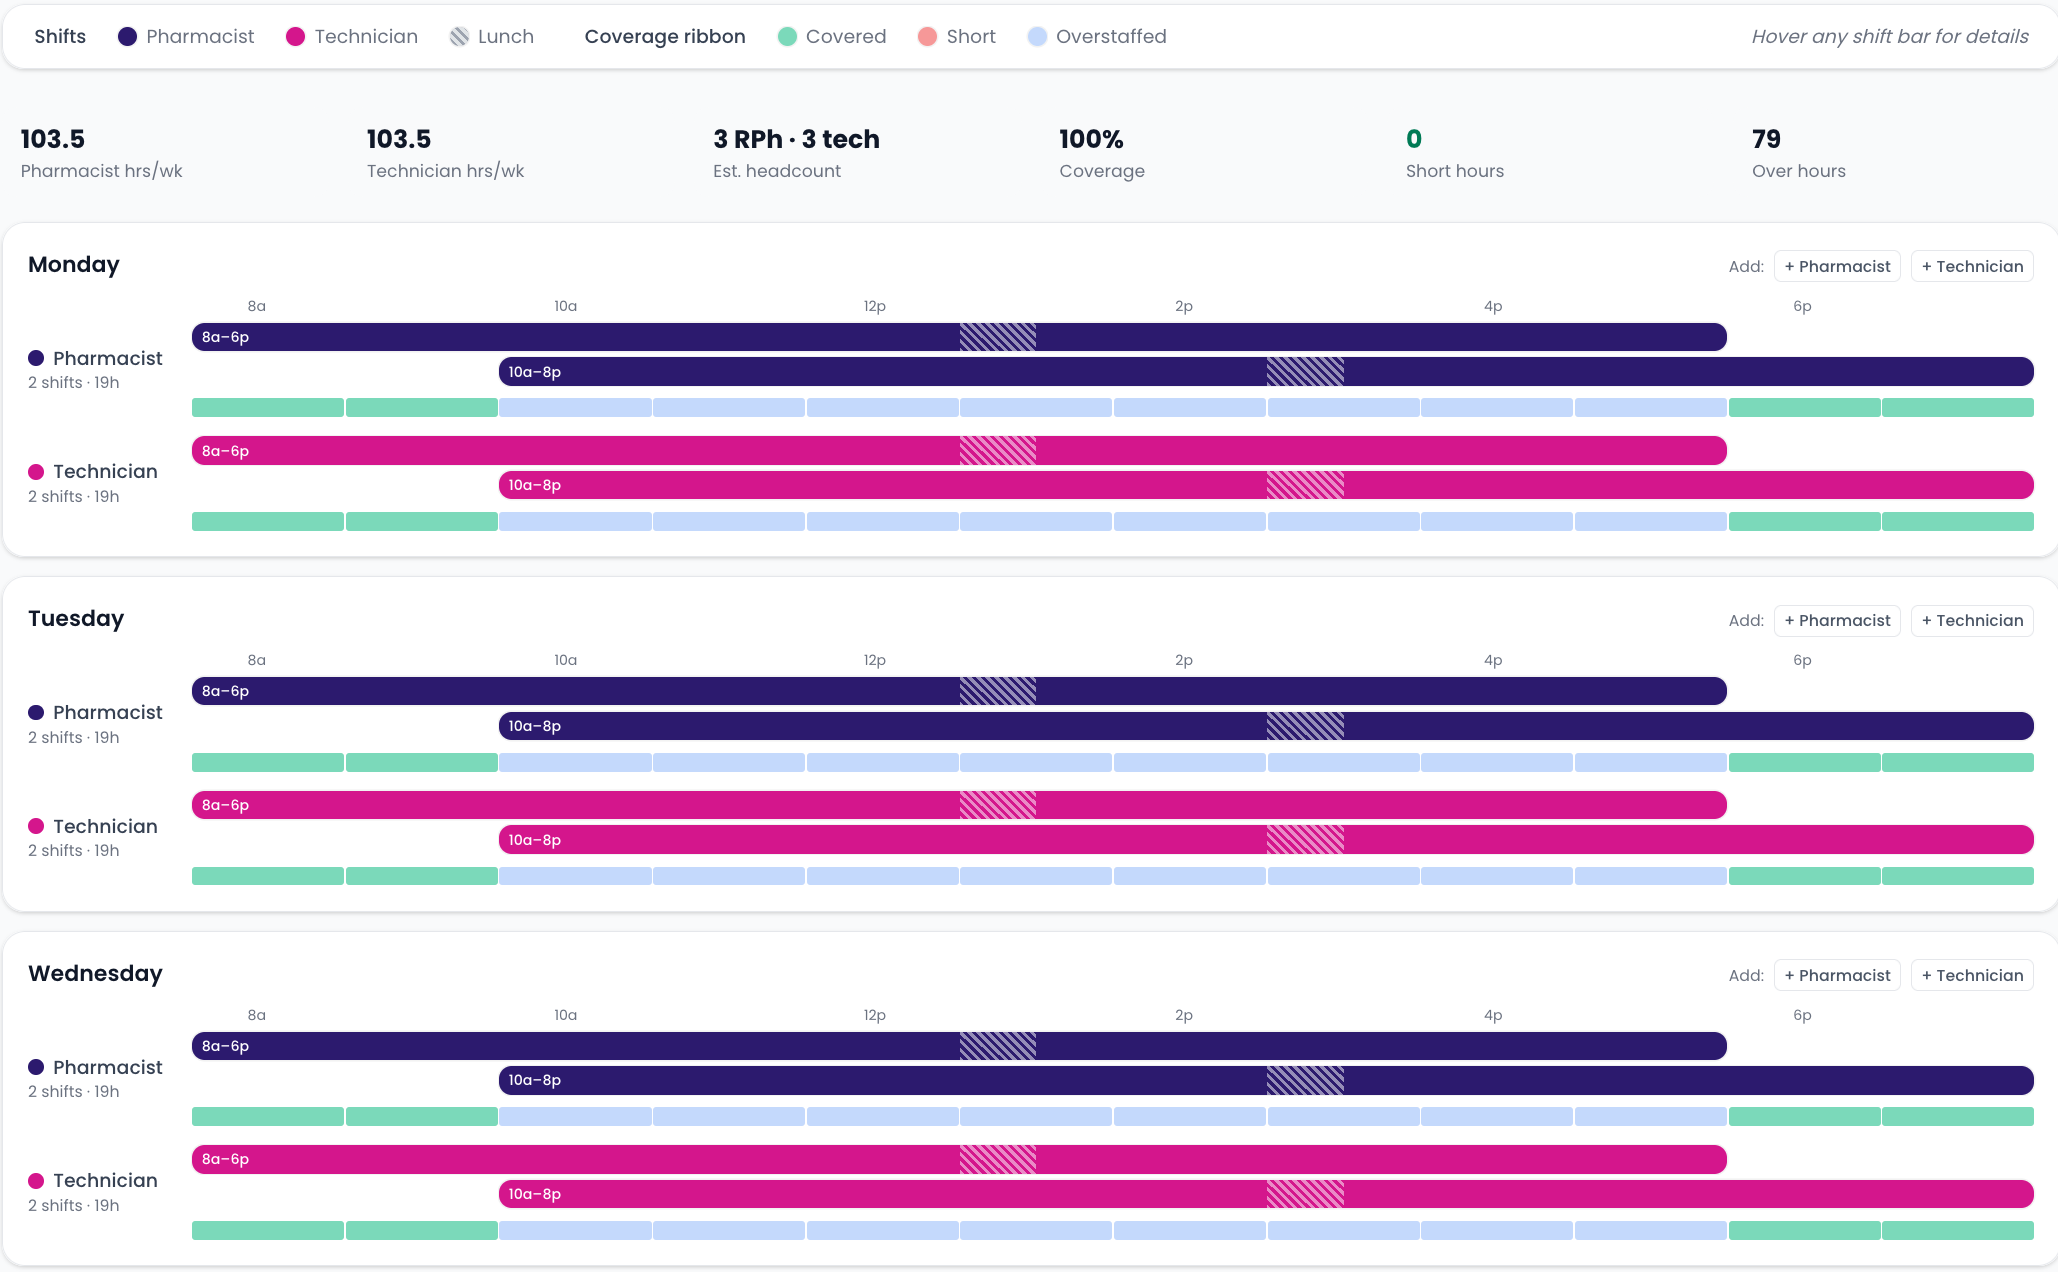Click lunch block in Monday technician 8a–6p shift
The height and width of the screenshot is (1272, 2058).
point(998,451)
